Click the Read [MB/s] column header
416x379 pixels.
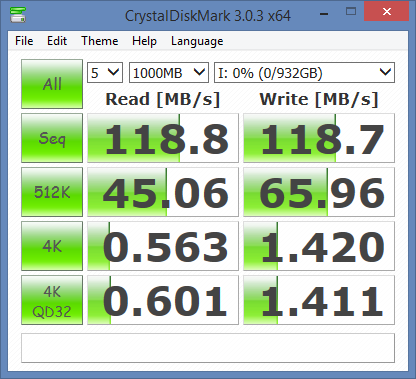[x=163, y=99]
